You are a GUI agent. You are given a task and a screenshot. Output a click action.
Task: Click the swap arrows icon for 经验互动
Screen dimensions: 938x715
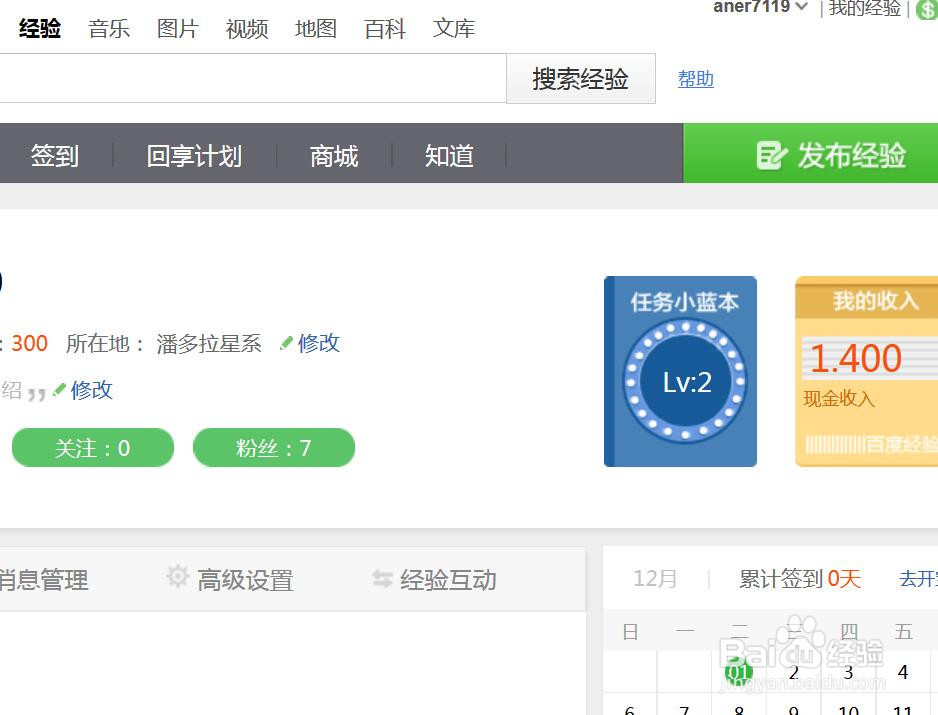tap(382, 578)
